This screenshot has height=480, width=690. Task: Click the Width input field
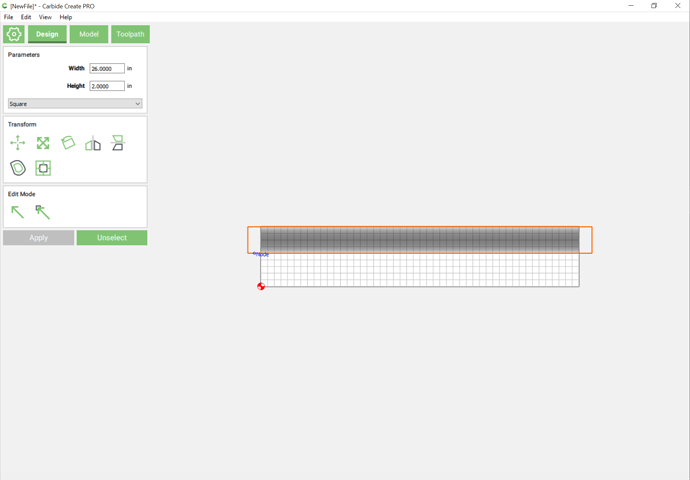107,69
